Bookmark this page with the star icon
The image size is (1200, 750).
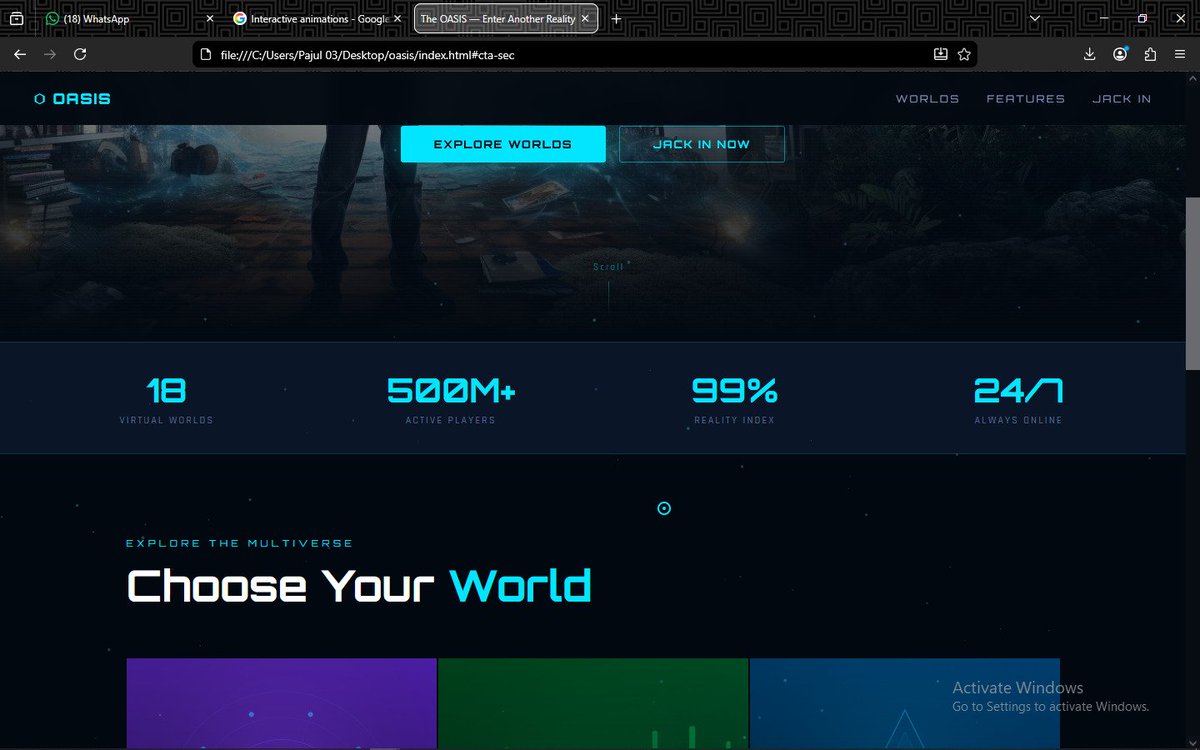[x=964, y=54]
